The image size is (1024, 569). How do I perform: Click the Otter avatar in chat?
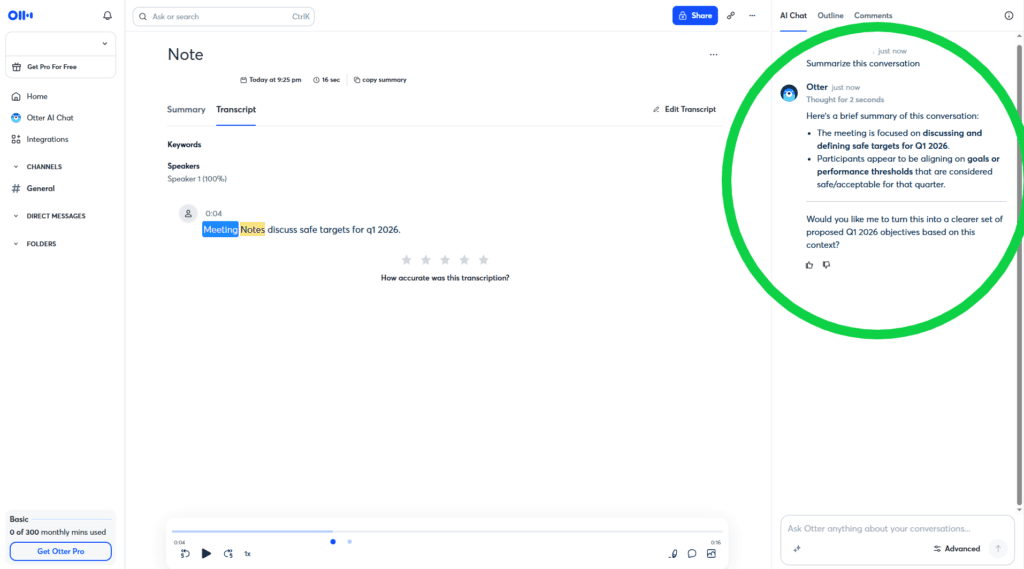(789, 93)
